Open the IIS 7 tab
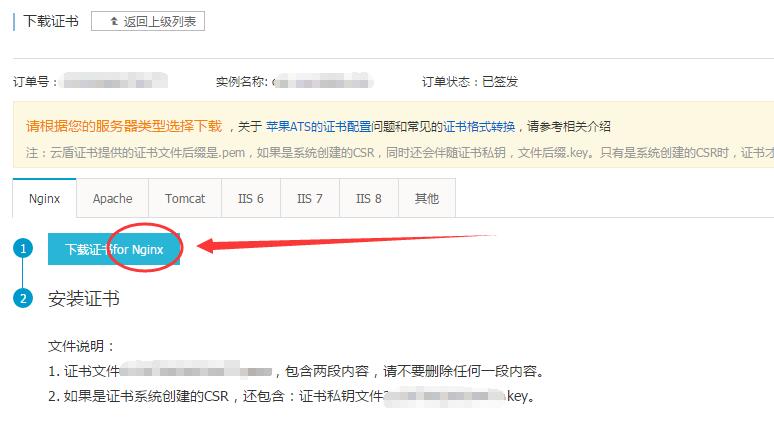Image resolution: width=774 pixels, height=435 pixels. pyautogui.click(x=310, y=198)
